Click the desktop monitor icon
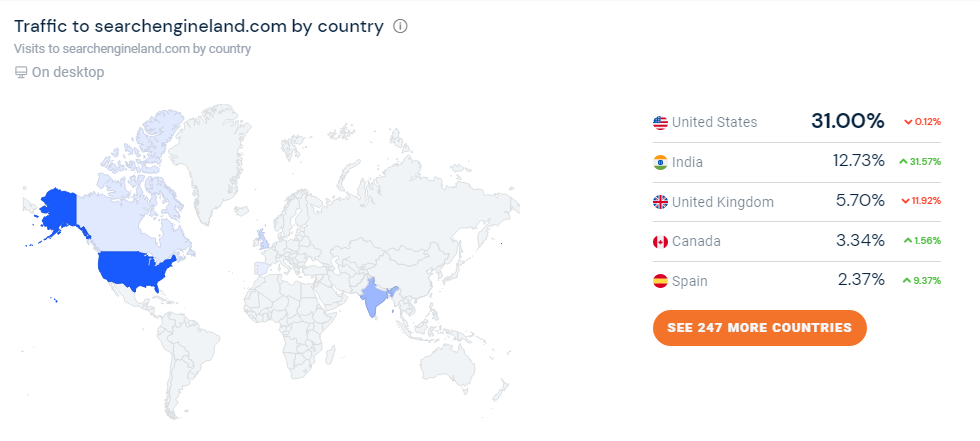 click(21, 72)
